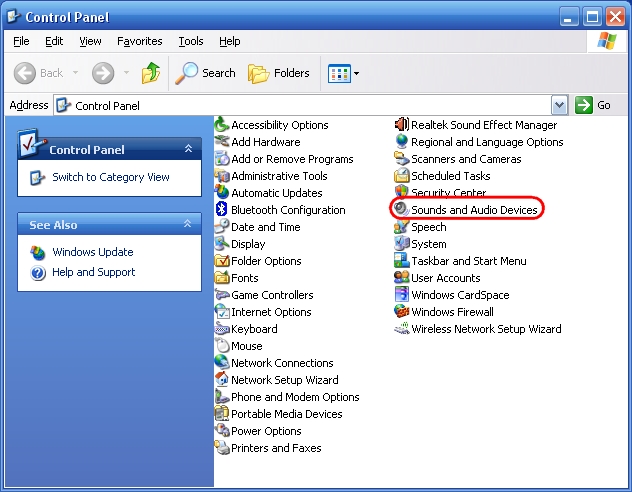Click the Forward navigation arrow button

point(103,73)
